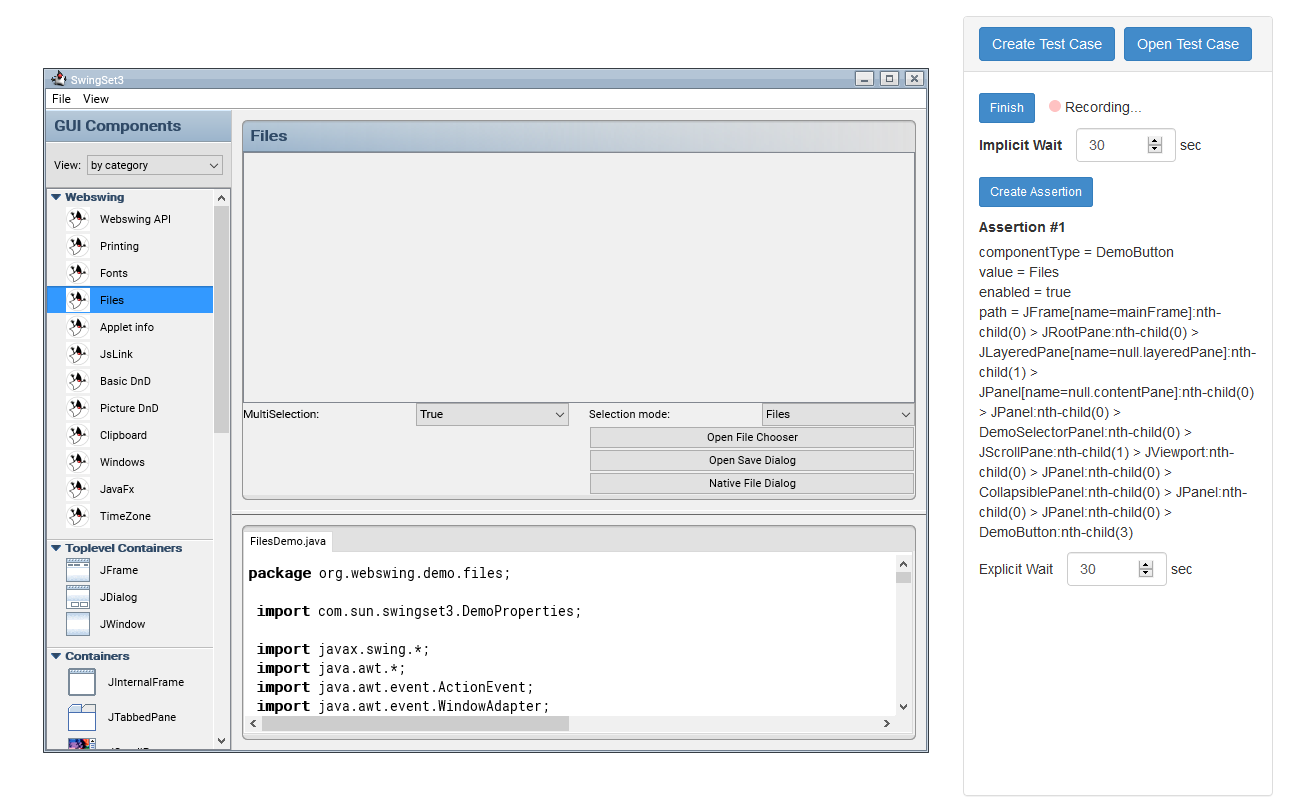Click the SwingSet3 title bar Java icon
The height and width of the screenshot is (812, 1302).
[59, 78]
